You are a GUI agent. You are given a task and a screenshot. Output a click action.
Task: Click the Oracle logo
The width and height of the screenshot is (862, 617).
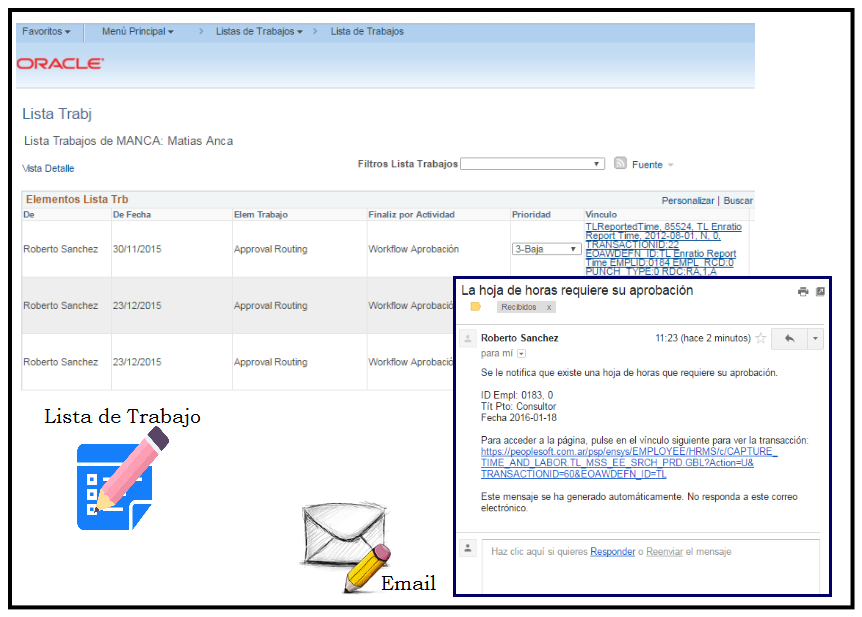[x=60, y=64]
